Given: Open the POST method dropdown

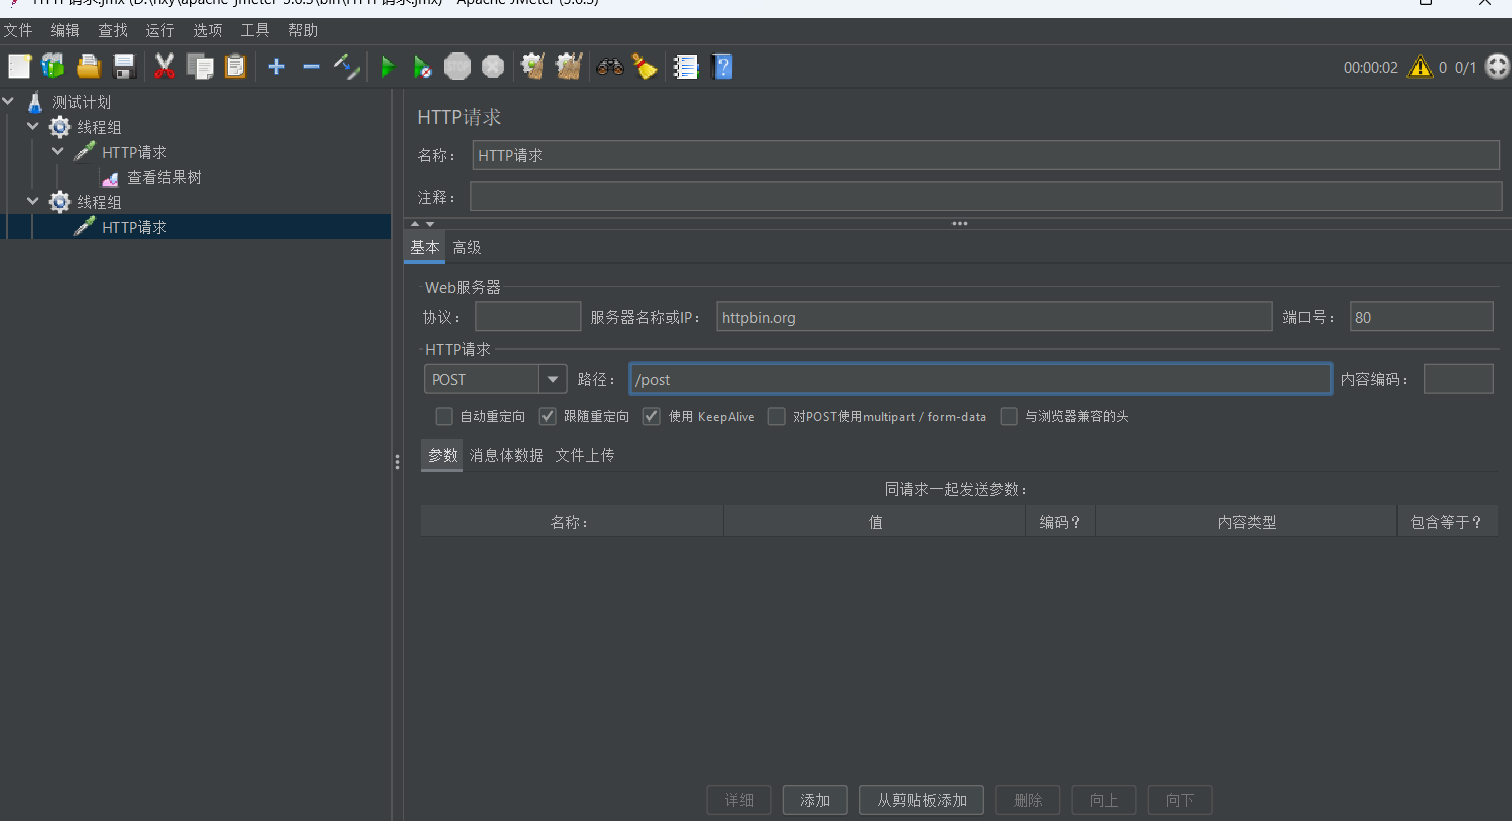Looking at the screenshot, I should tap(553, 379).
